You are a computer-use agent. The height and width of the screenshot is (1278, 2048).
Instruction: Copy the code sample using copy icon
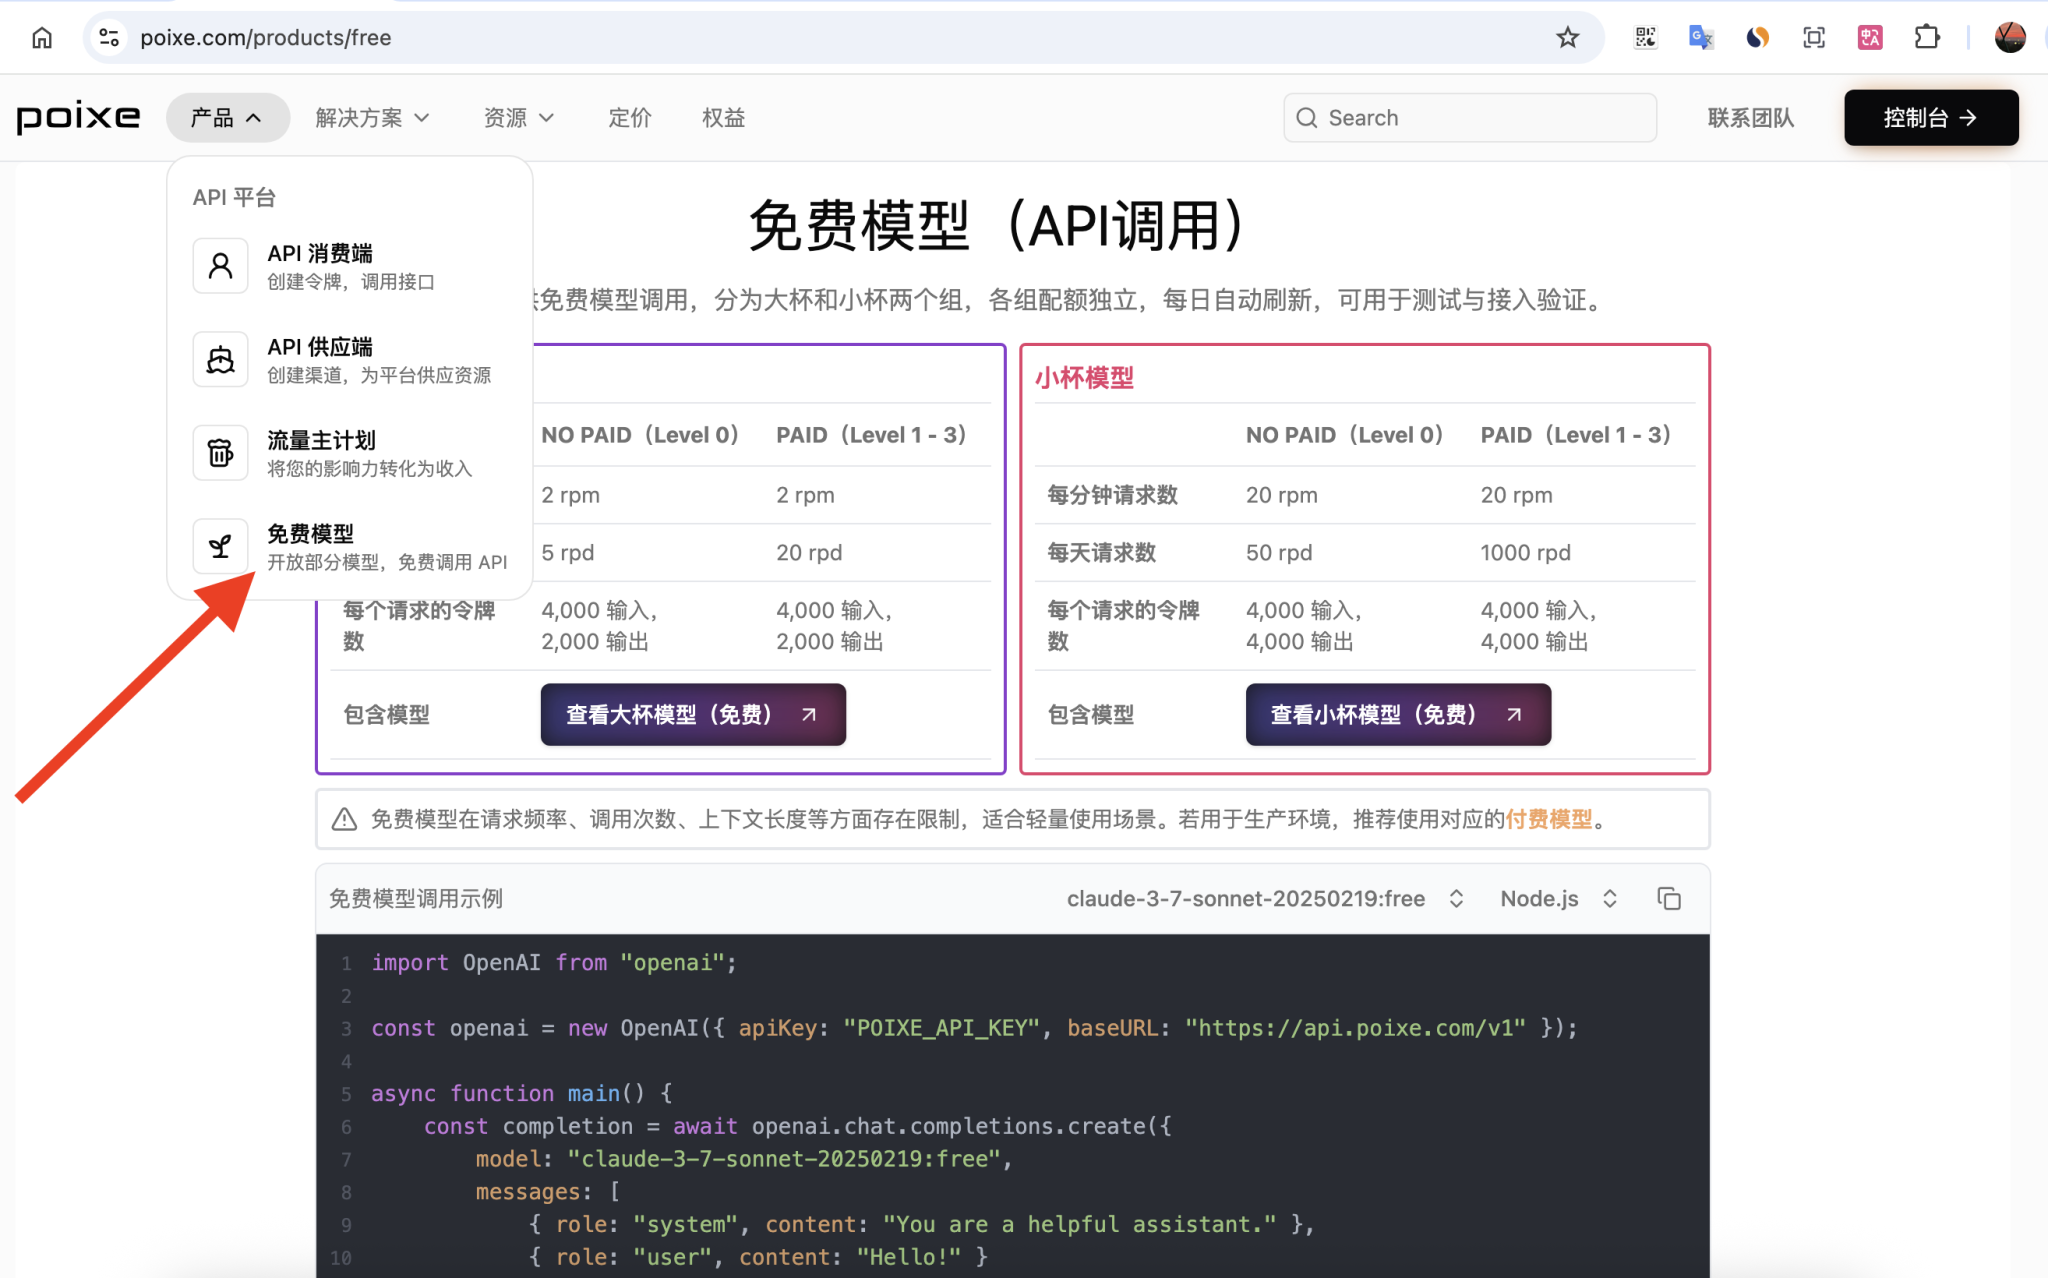(1668, 898)
